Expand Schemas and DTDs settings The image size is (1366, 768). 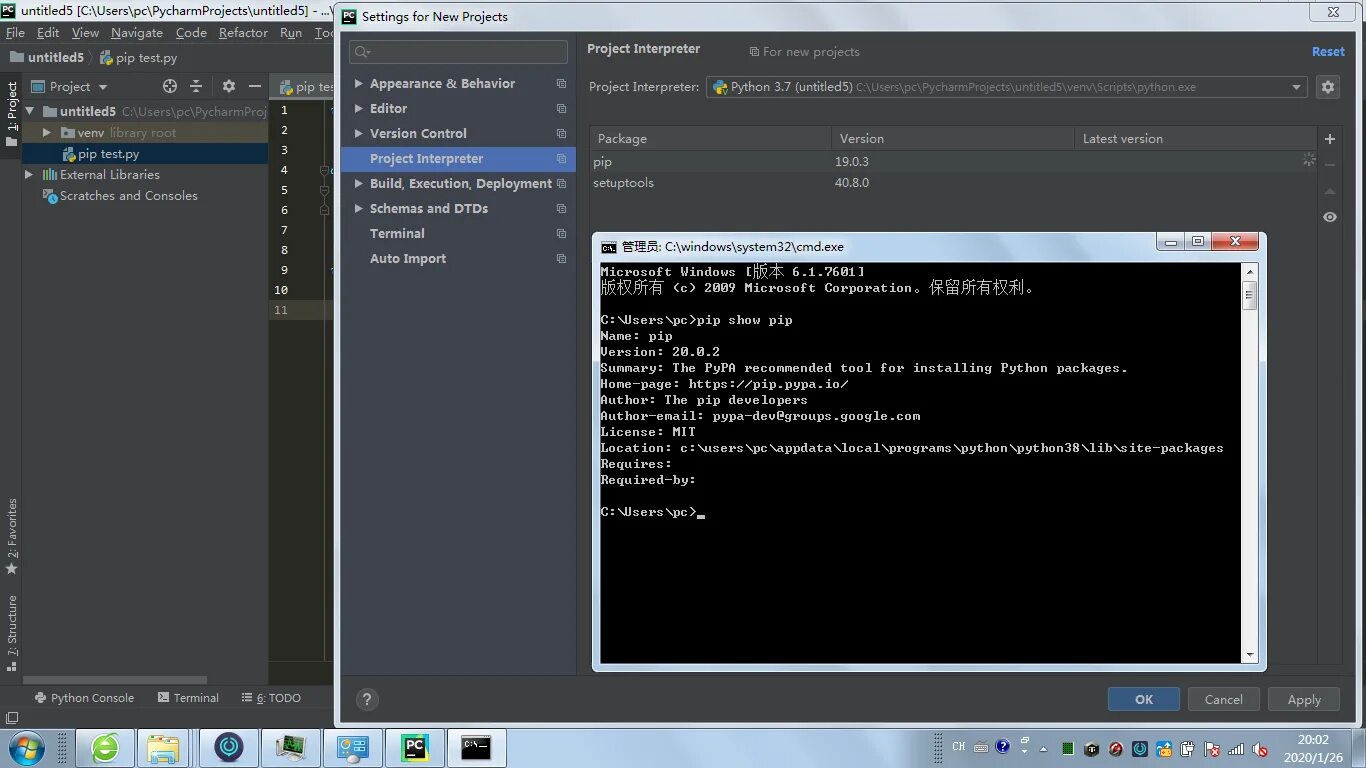pyautogui.click(x=359, y=209)
